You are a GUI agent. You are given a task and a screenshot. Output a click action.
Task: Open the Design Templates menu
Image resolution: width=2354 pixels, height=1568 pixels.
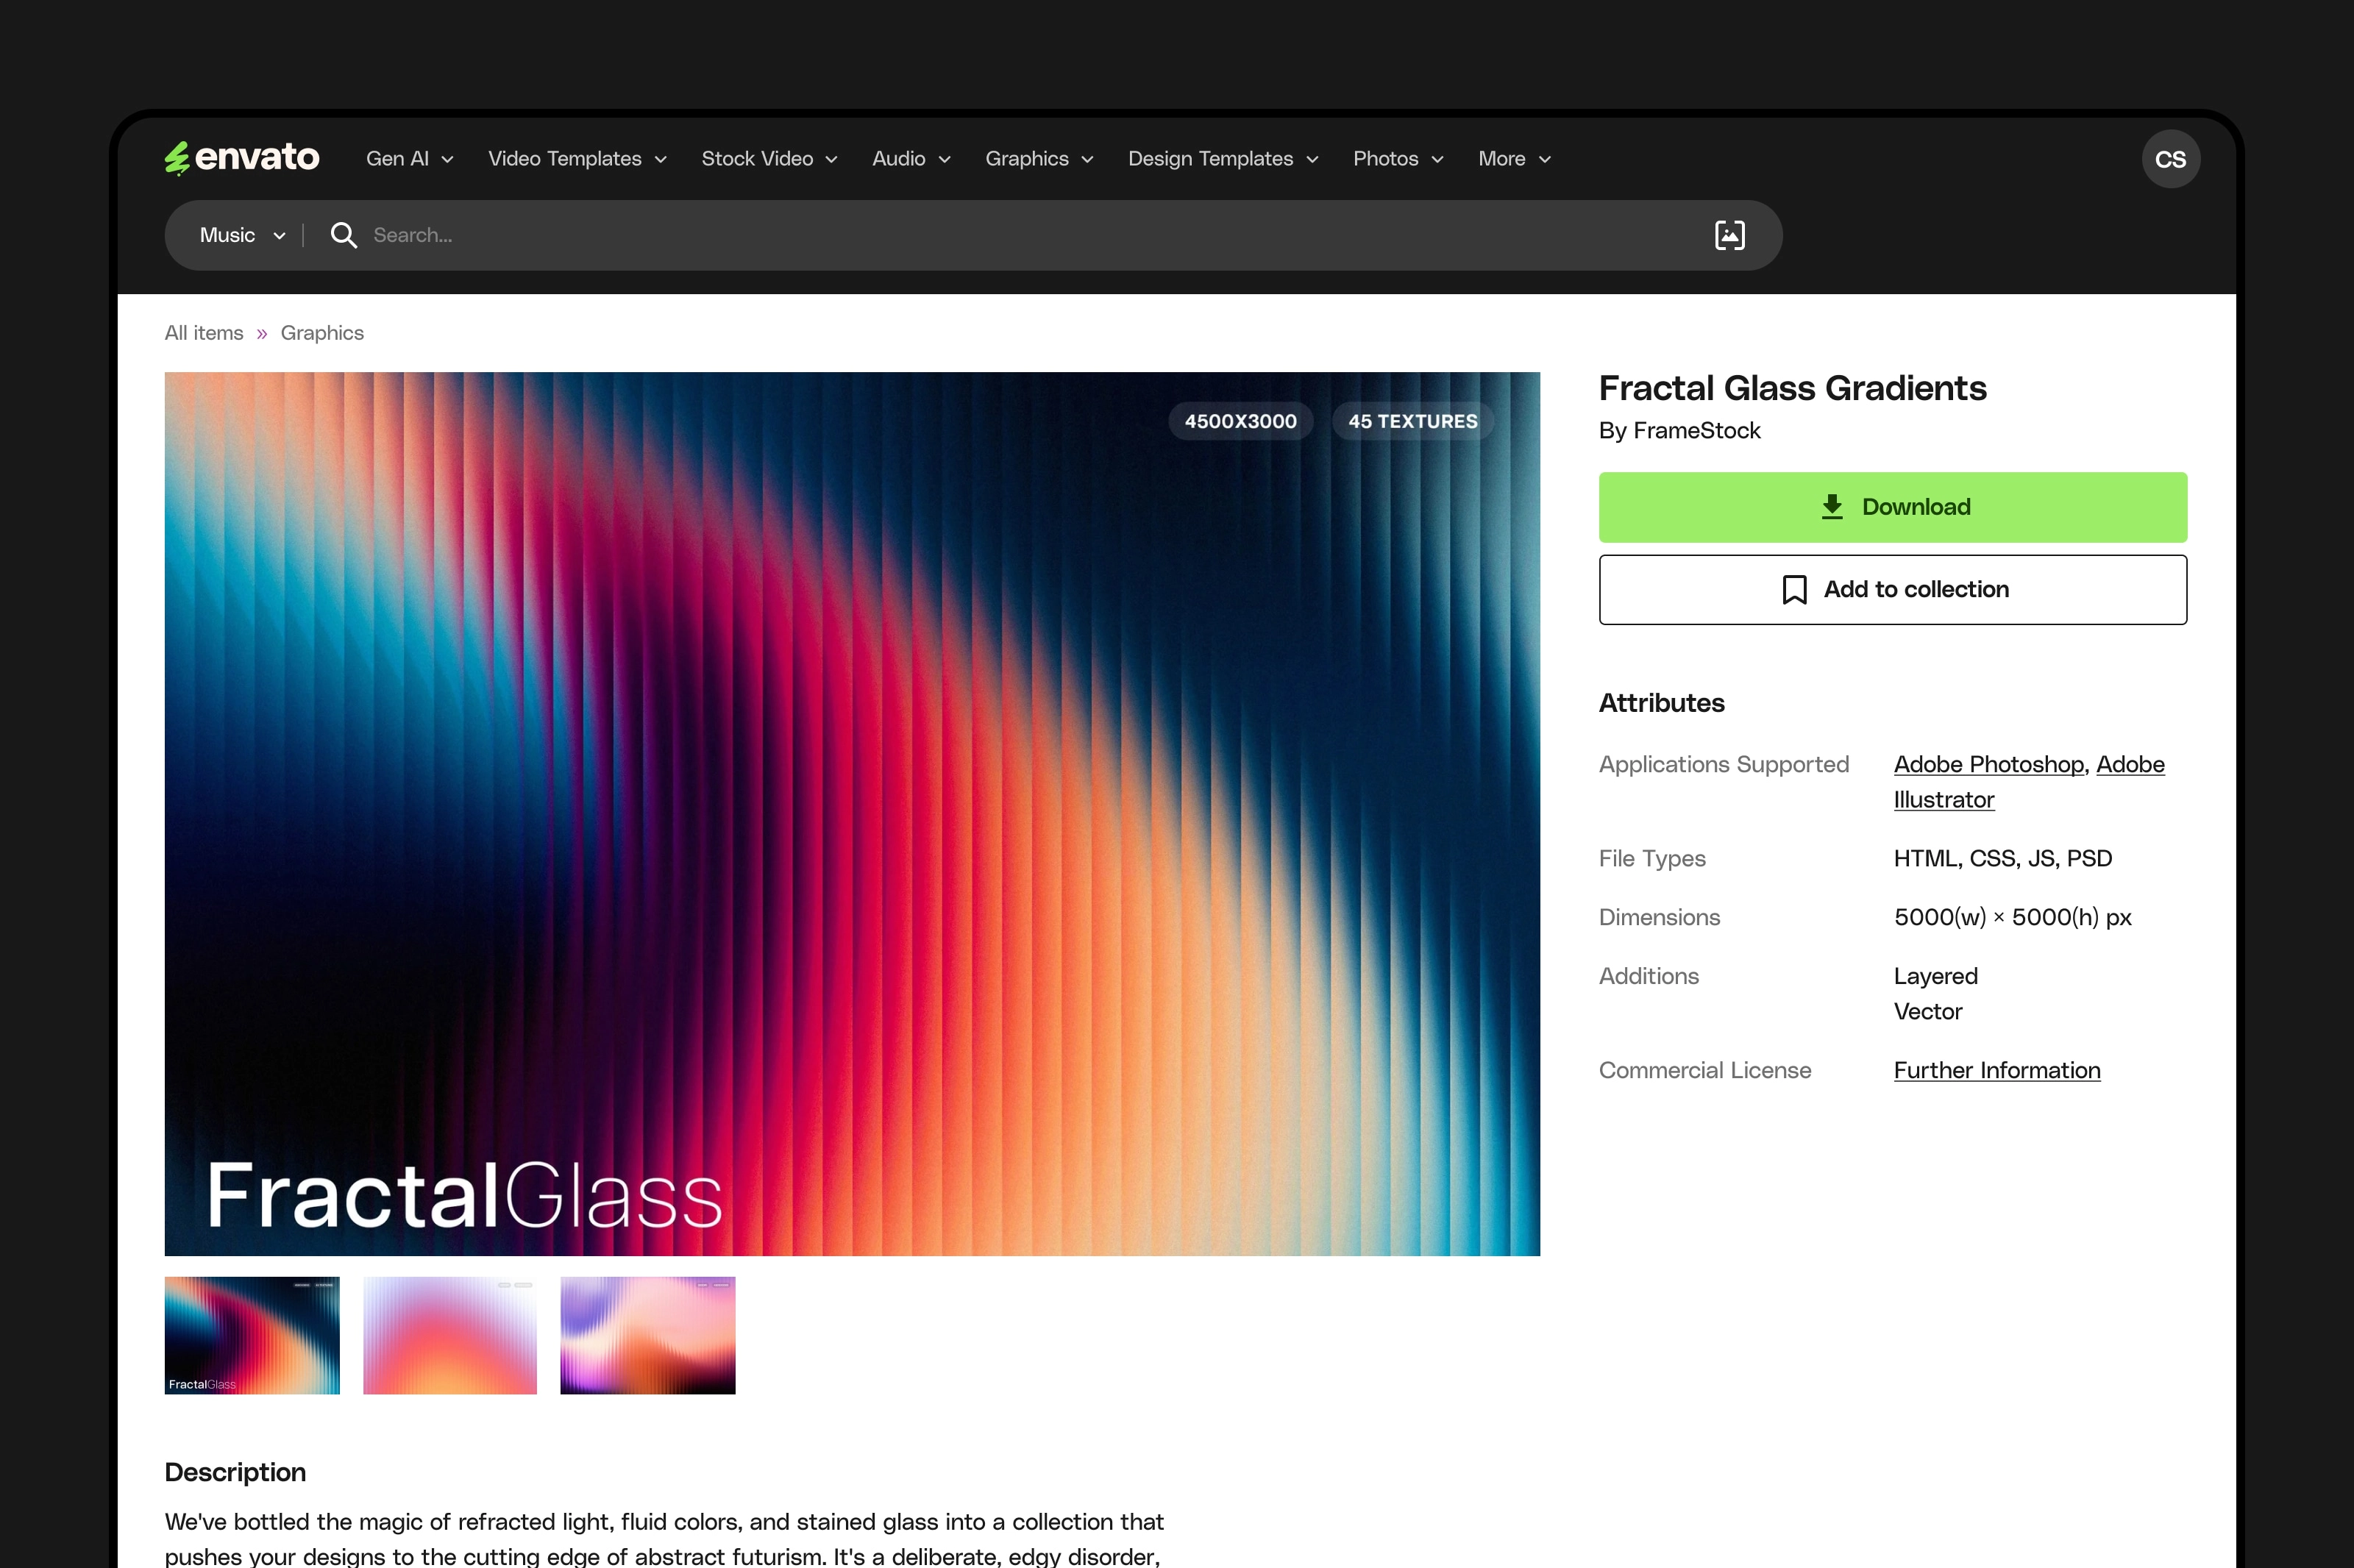coord(1222,159)
